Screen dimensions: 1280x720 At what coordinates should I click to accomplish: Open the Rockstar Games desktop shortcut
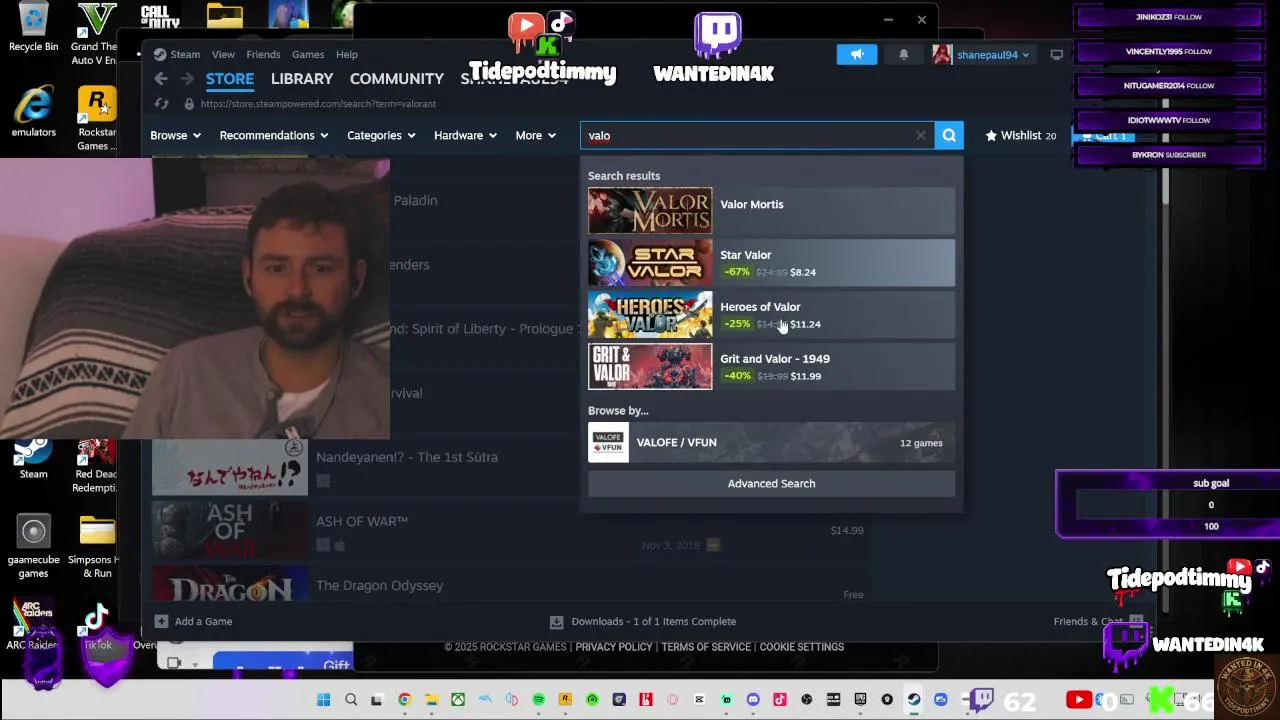tap(97, 119)
